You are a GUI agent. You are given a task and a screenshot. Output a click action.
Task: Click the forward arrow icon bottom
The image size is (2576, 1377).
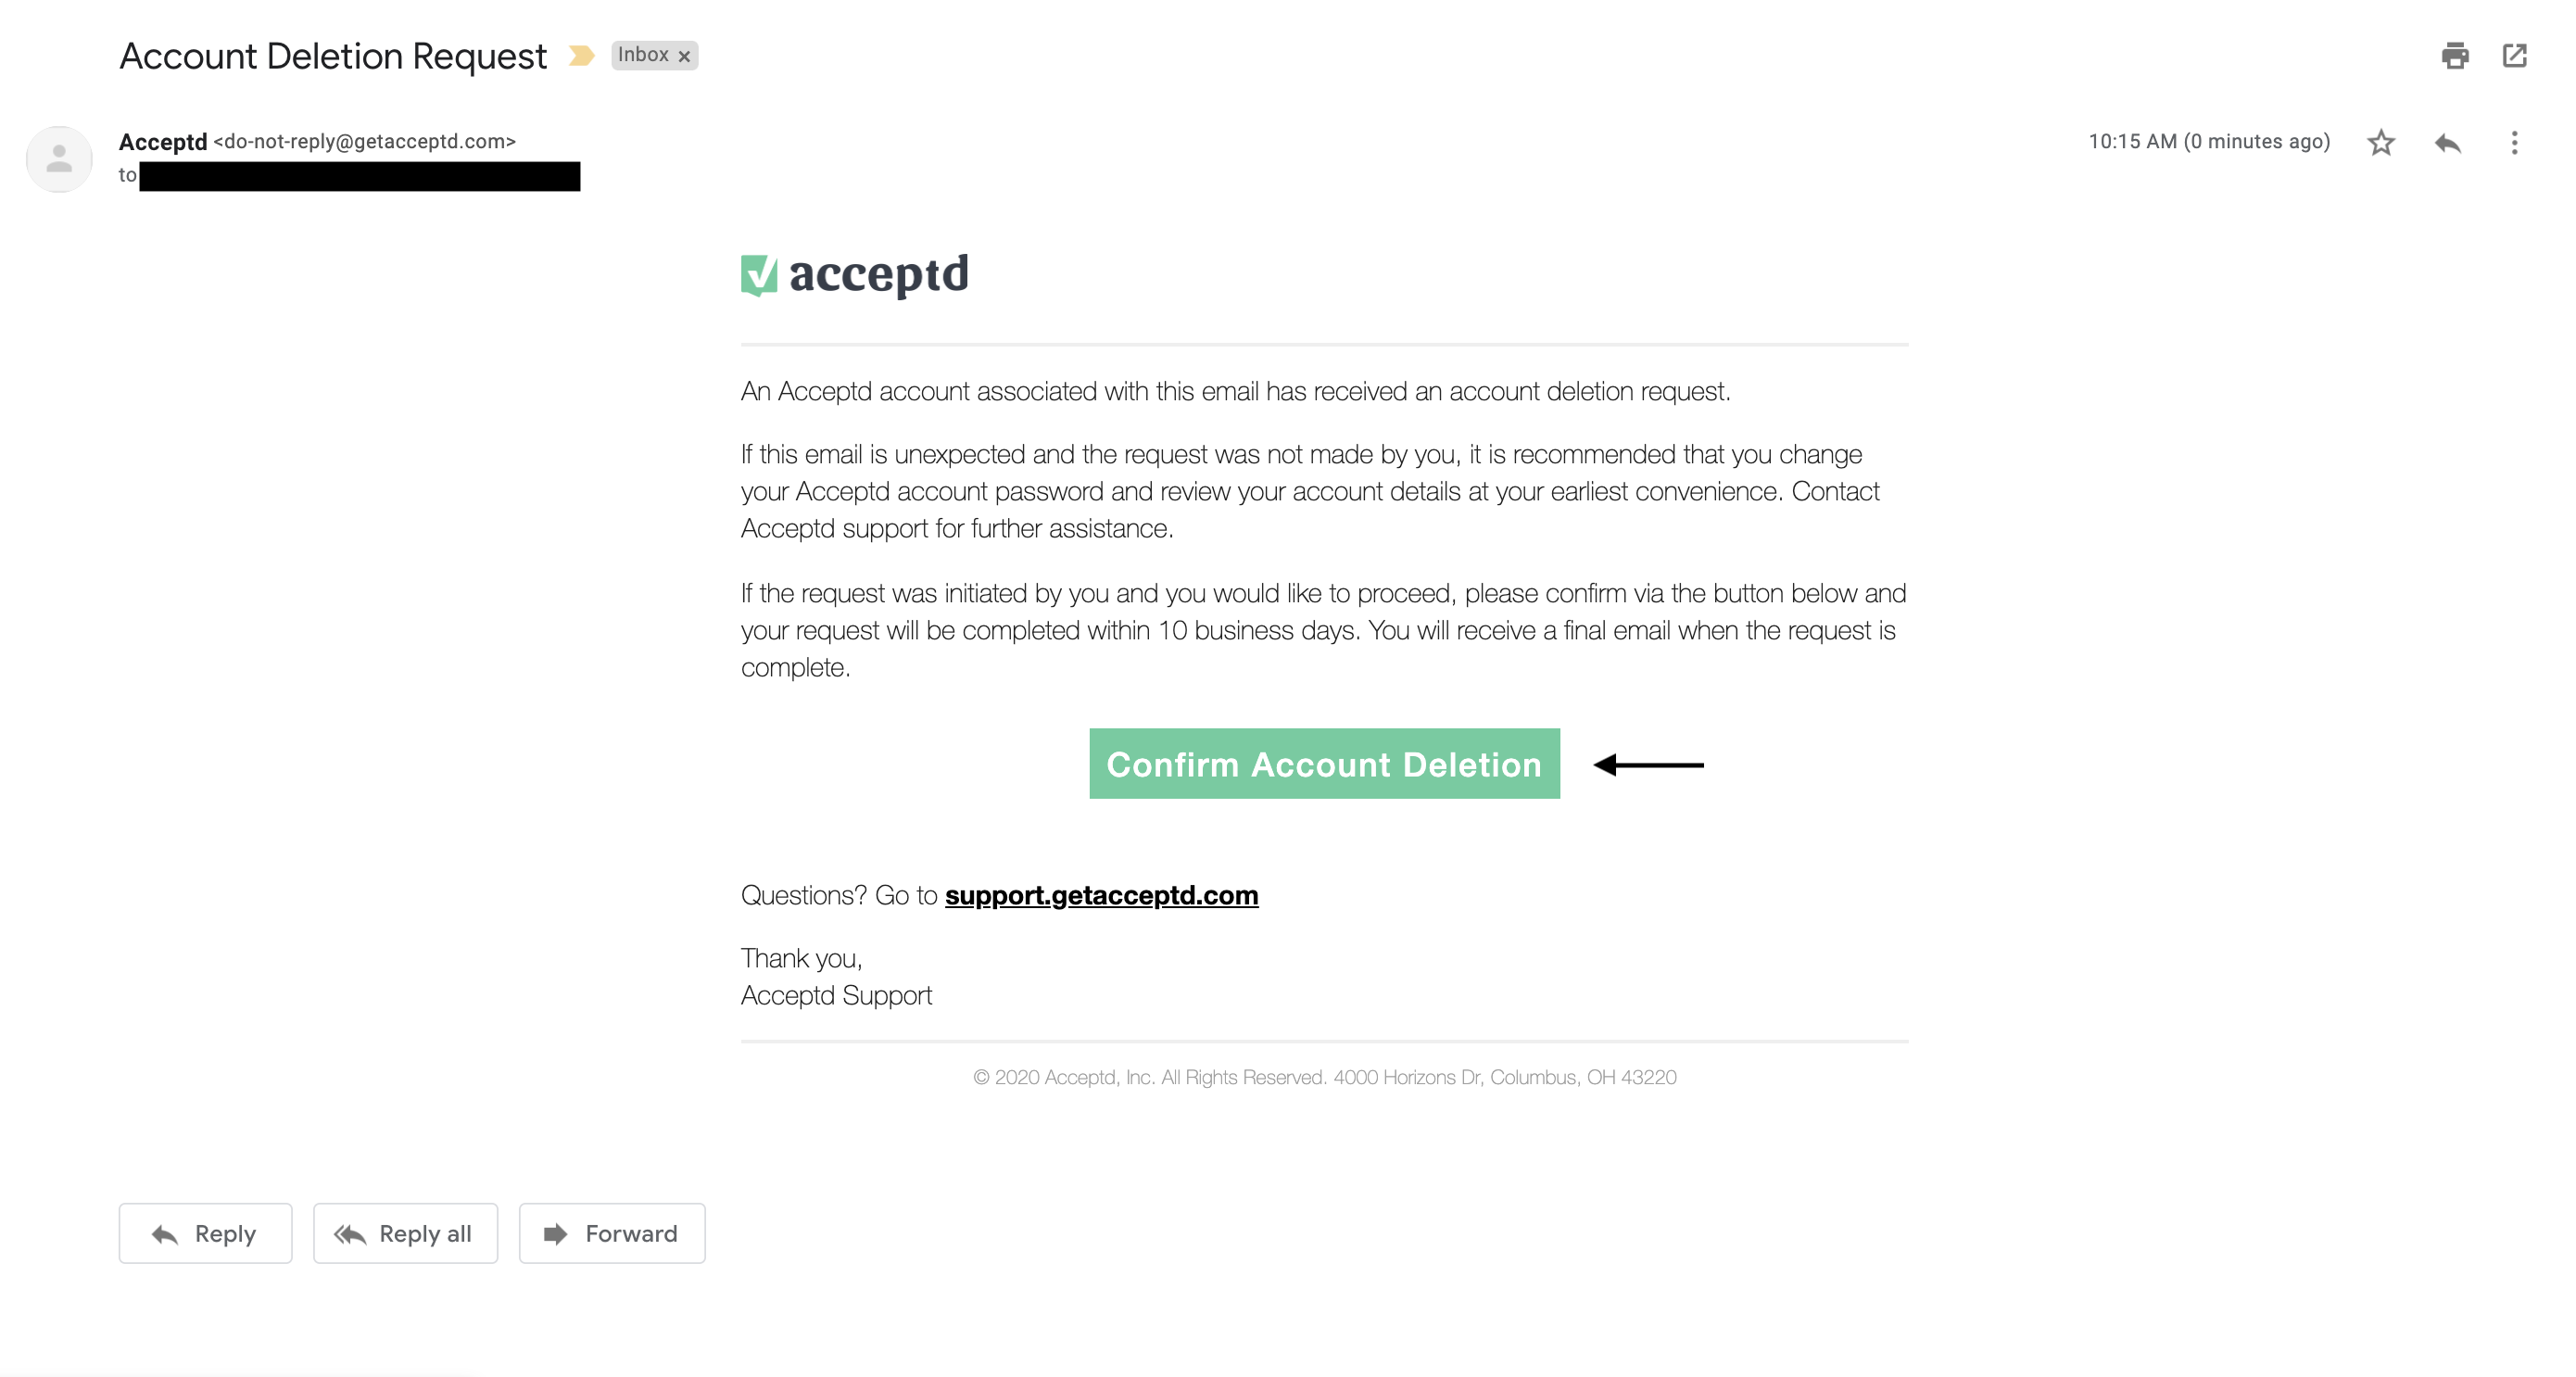[557, 1232]
